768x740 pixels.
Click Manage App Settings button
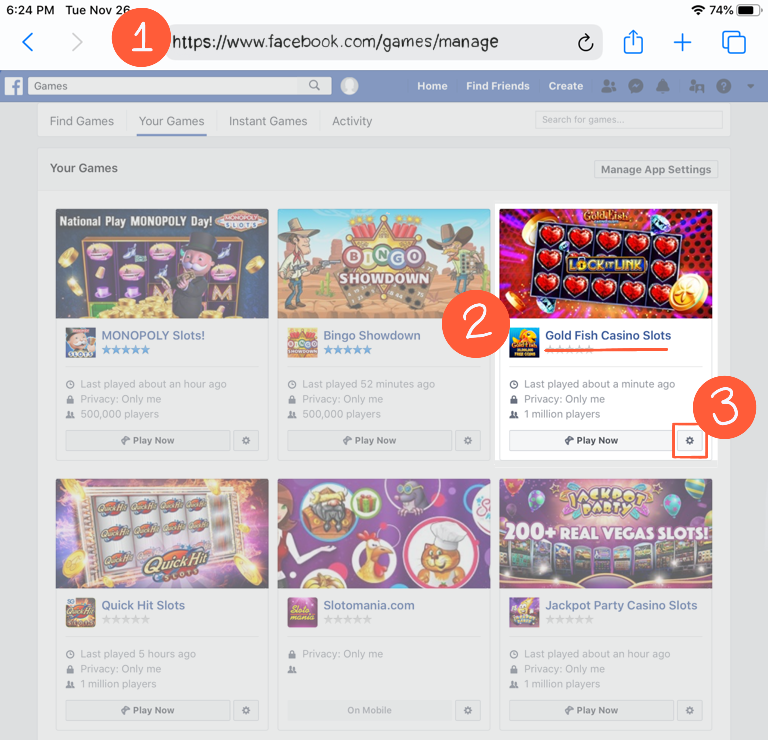656,169
